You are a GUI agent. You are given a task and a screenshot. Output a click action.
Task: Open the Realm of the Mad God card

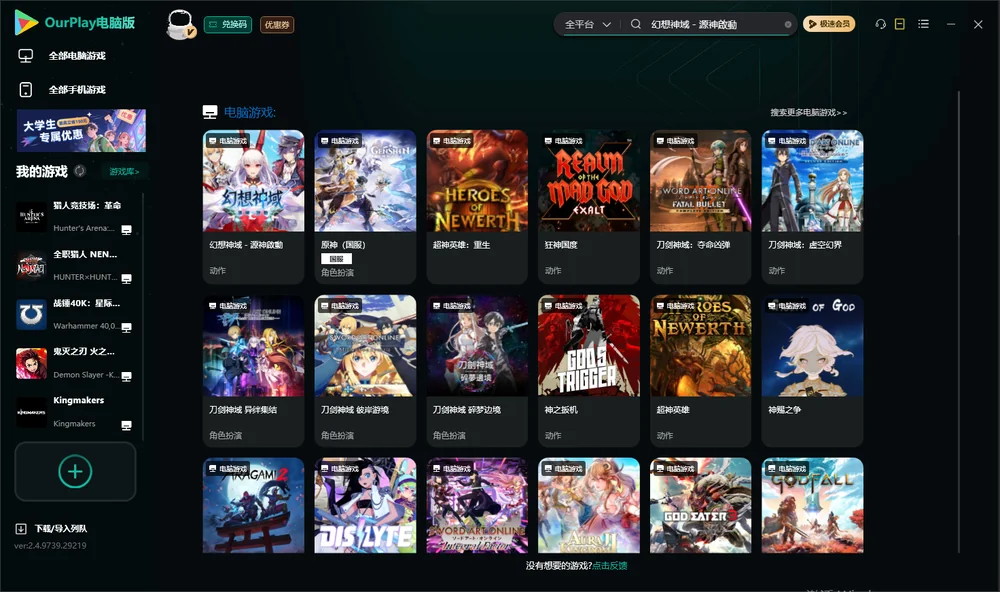point(589,207)
